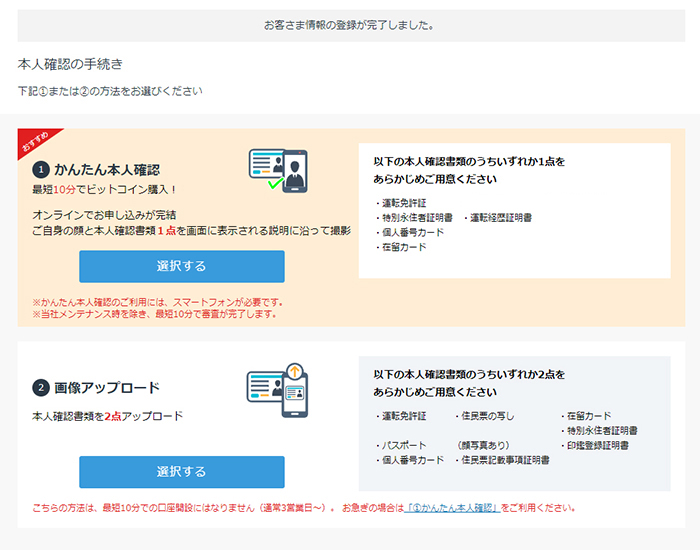Viewport: 700px width, 550px height.
Task: Click the orange upload arrow on the phone illustration
Action: (295, 373)
